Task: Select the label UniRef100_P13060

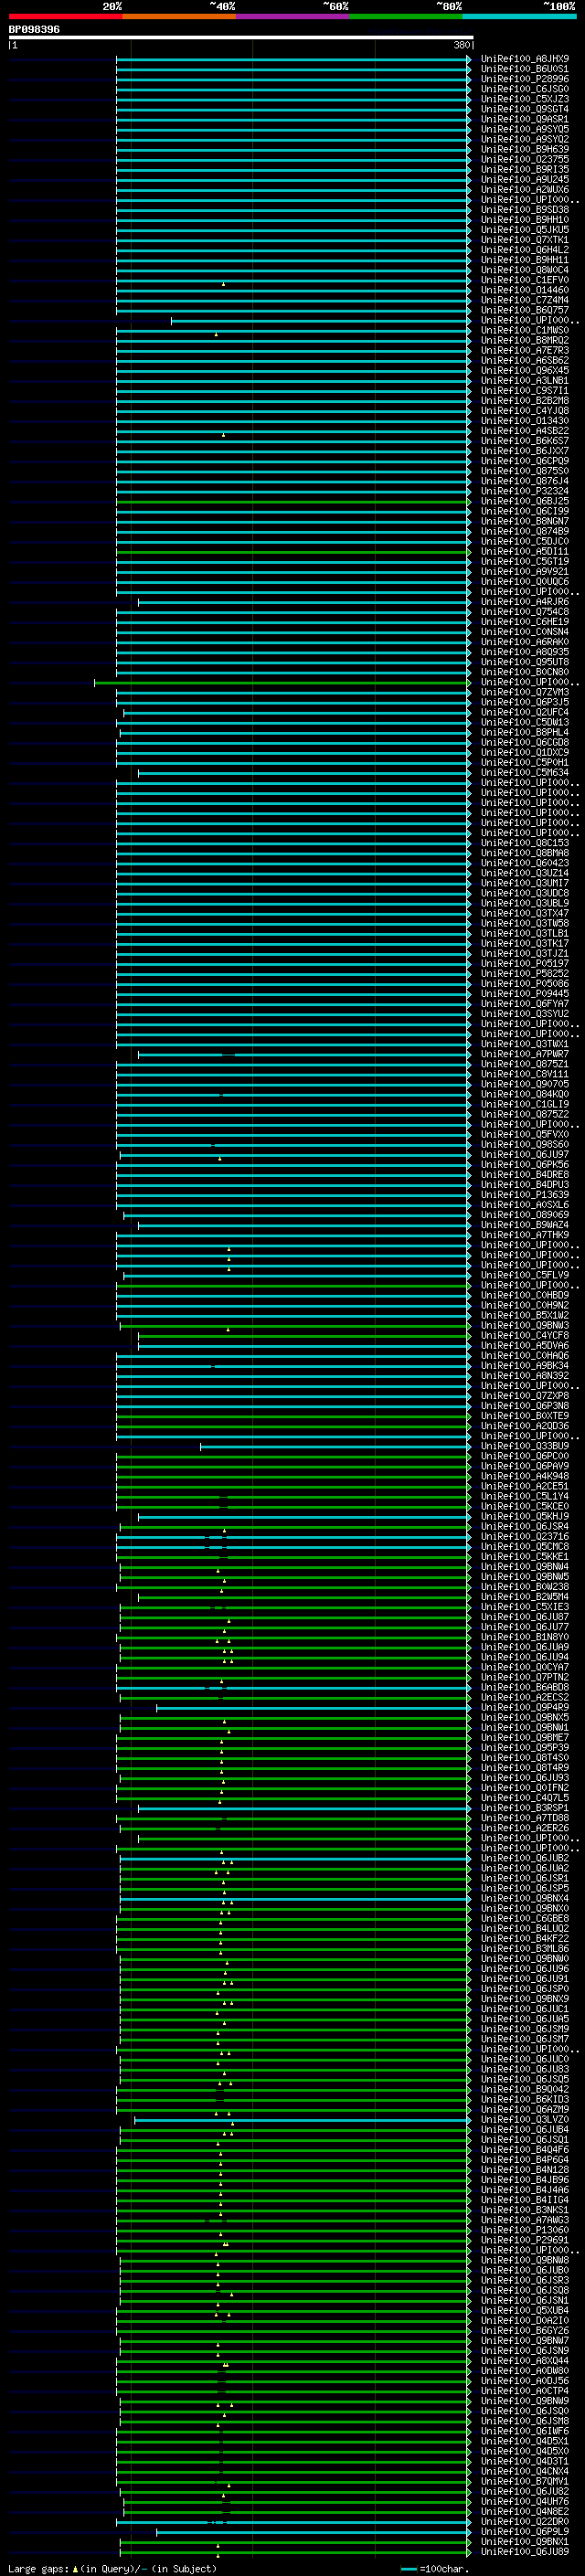Action: [x=525, y=2230]
